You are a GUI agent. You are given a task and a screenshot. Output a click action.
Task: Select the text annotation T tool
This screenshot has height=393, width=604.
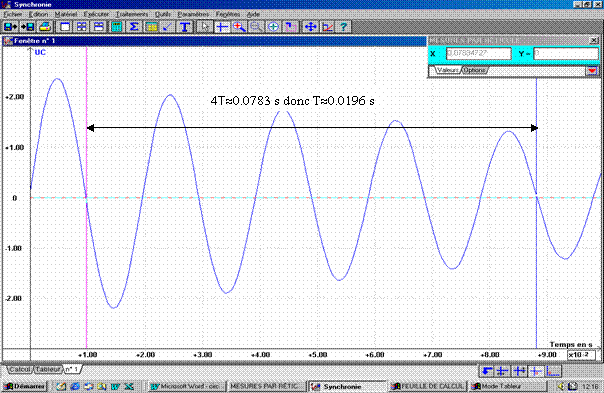[185, 27]
